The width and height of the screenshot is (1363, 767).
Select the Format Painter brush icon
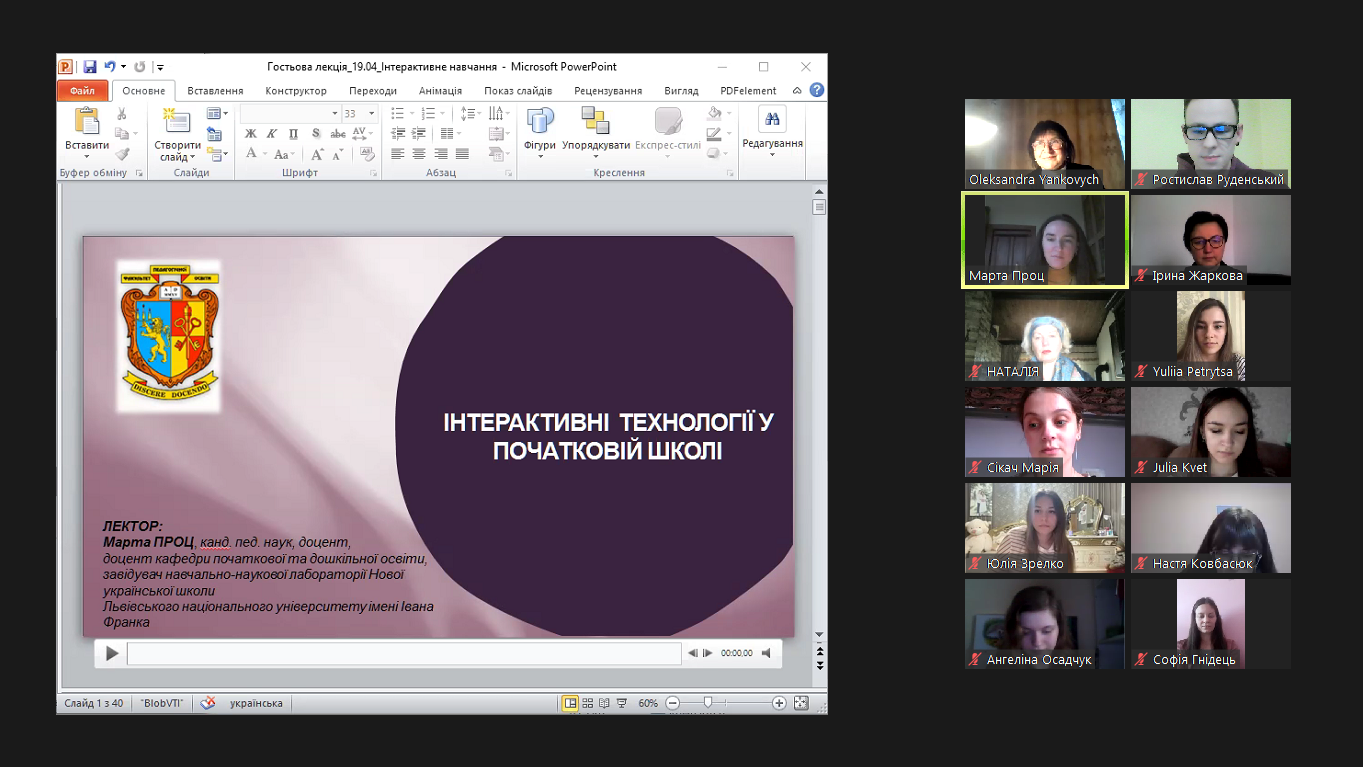pyautogui.click(x=122, y=154)
